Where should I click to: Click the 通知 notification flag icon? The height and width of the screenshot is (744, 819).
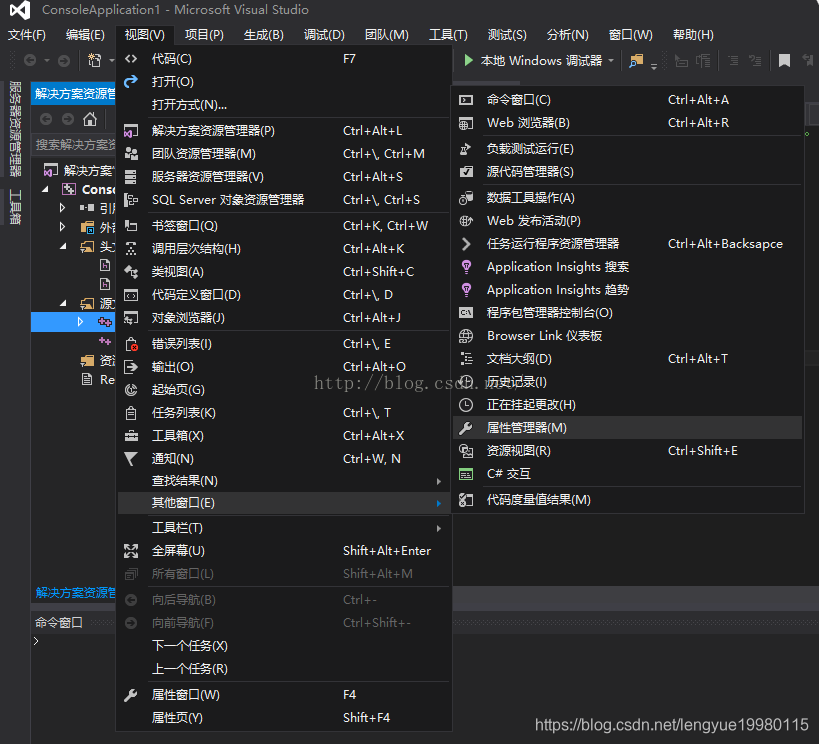click(x=131, y=459)
